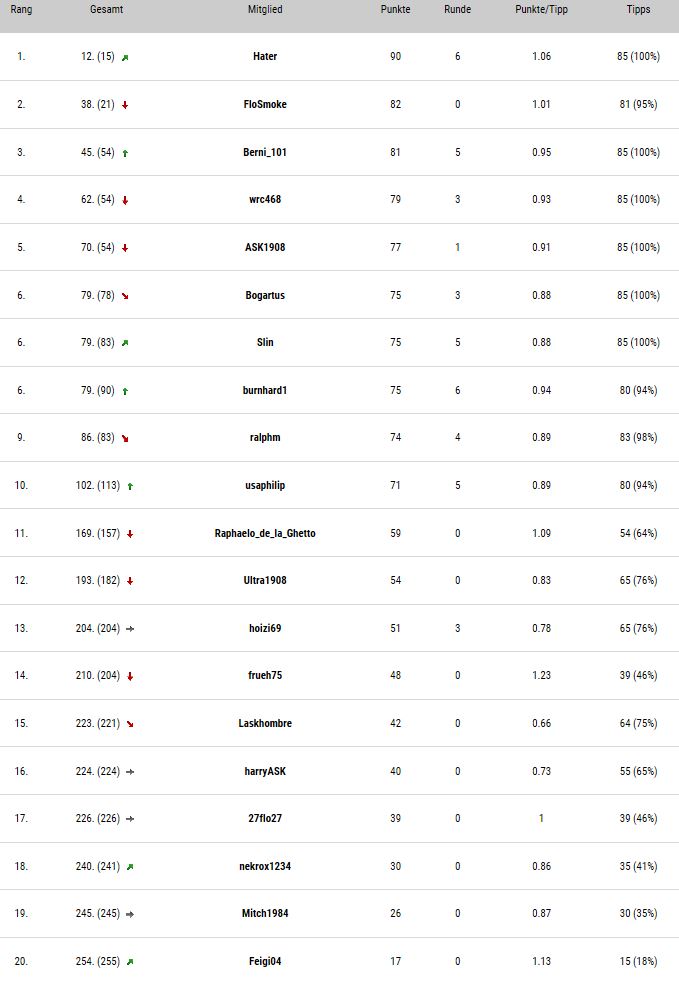Open member profile Hater
679x981 pixels.
click(x=265, y=56)
